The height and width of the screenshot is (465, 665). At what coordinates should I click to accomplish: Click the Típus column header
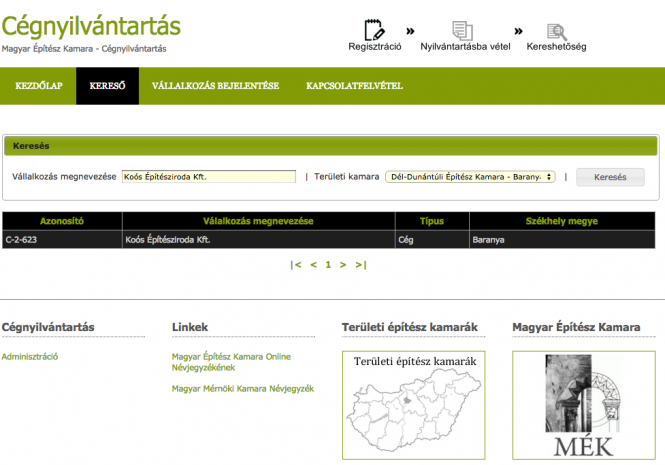point(432,221)
